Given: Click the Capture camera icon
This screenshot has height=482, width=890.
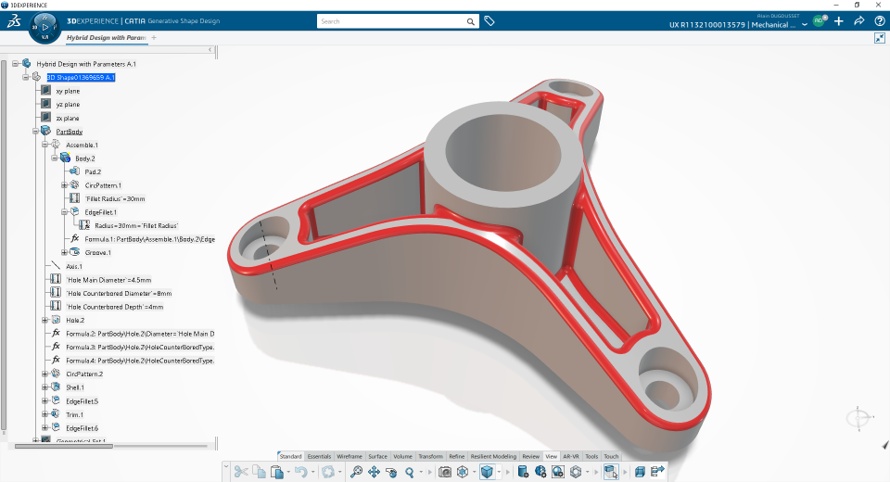Looking at the screenshot, I should (445, 471).
